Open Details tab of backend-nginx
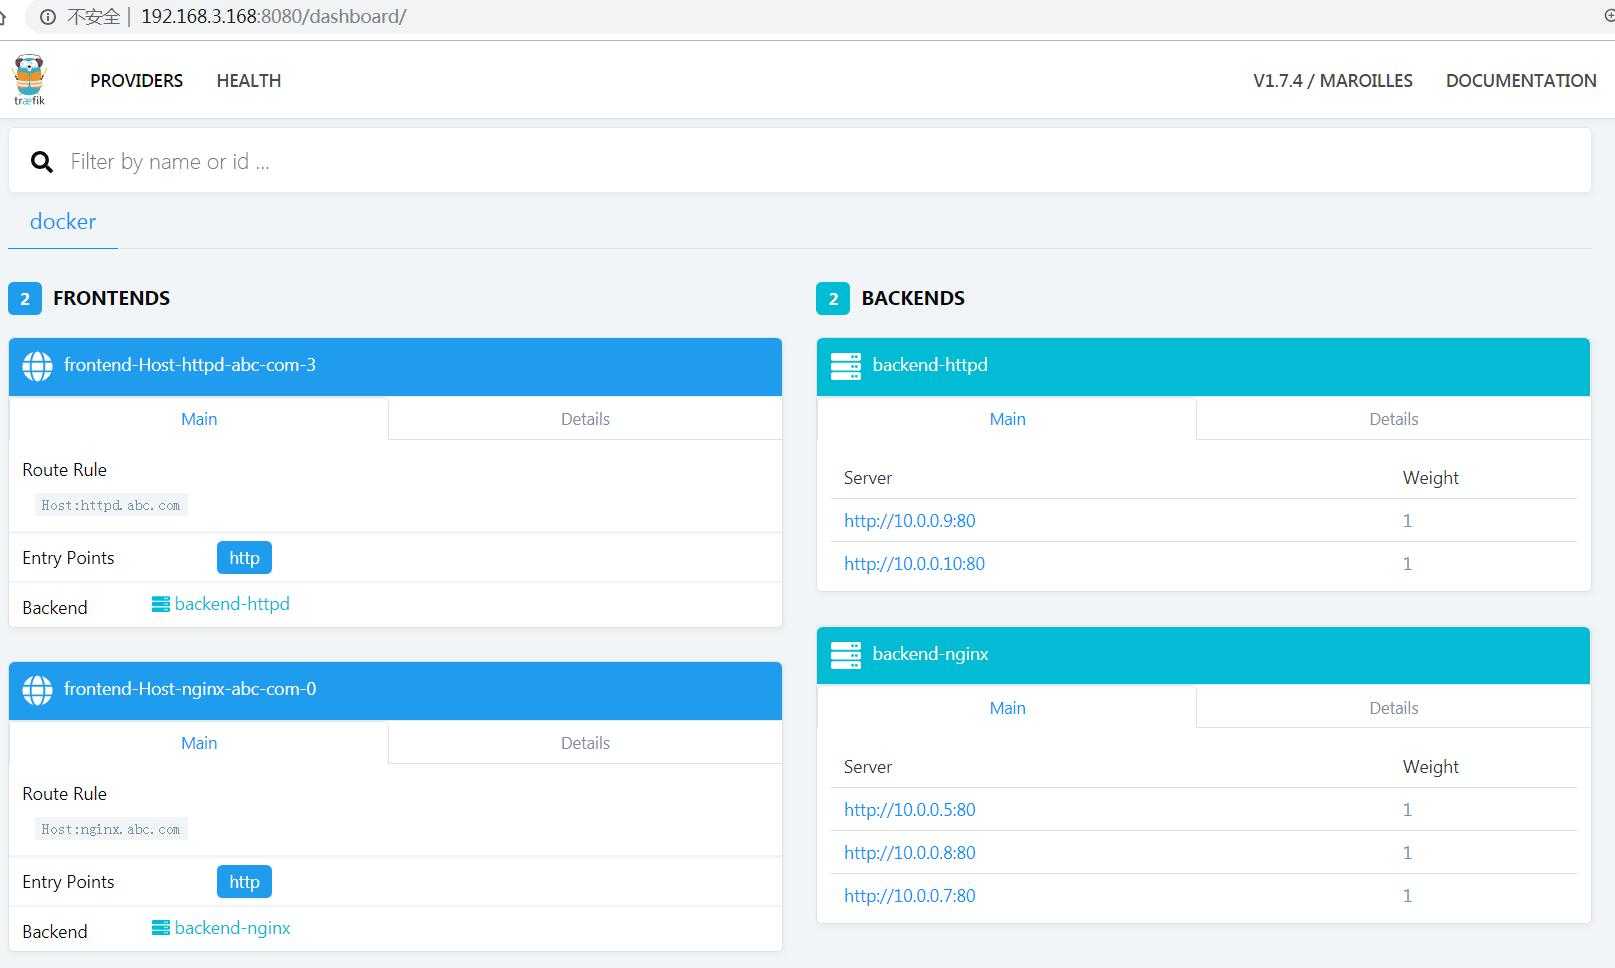The height and width of the screenshot is (968, 1615). pos(1393,708)
